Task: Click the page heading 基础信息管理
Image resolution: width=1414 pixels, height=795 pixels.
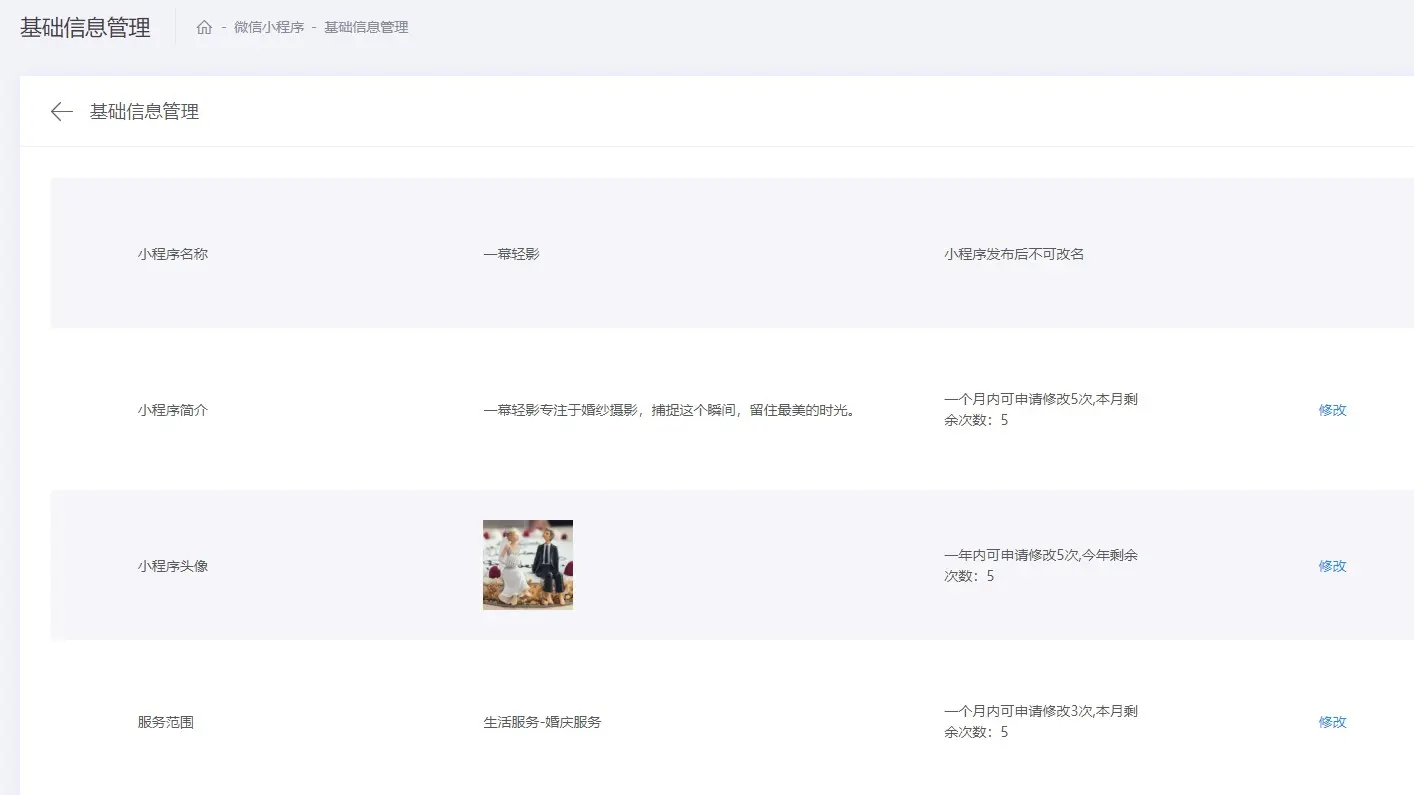Action: 85,27
